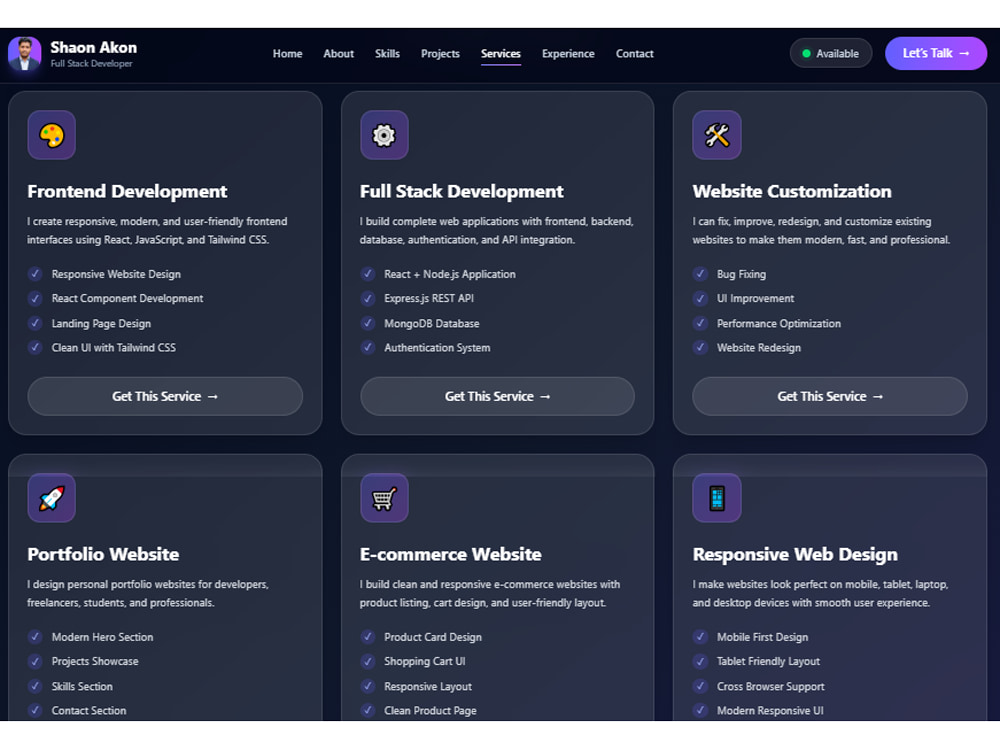Click checkmark beside Website Redesign
This screenshot has width=1000, height=750.
pyautogui.click(x=700, y=347)
